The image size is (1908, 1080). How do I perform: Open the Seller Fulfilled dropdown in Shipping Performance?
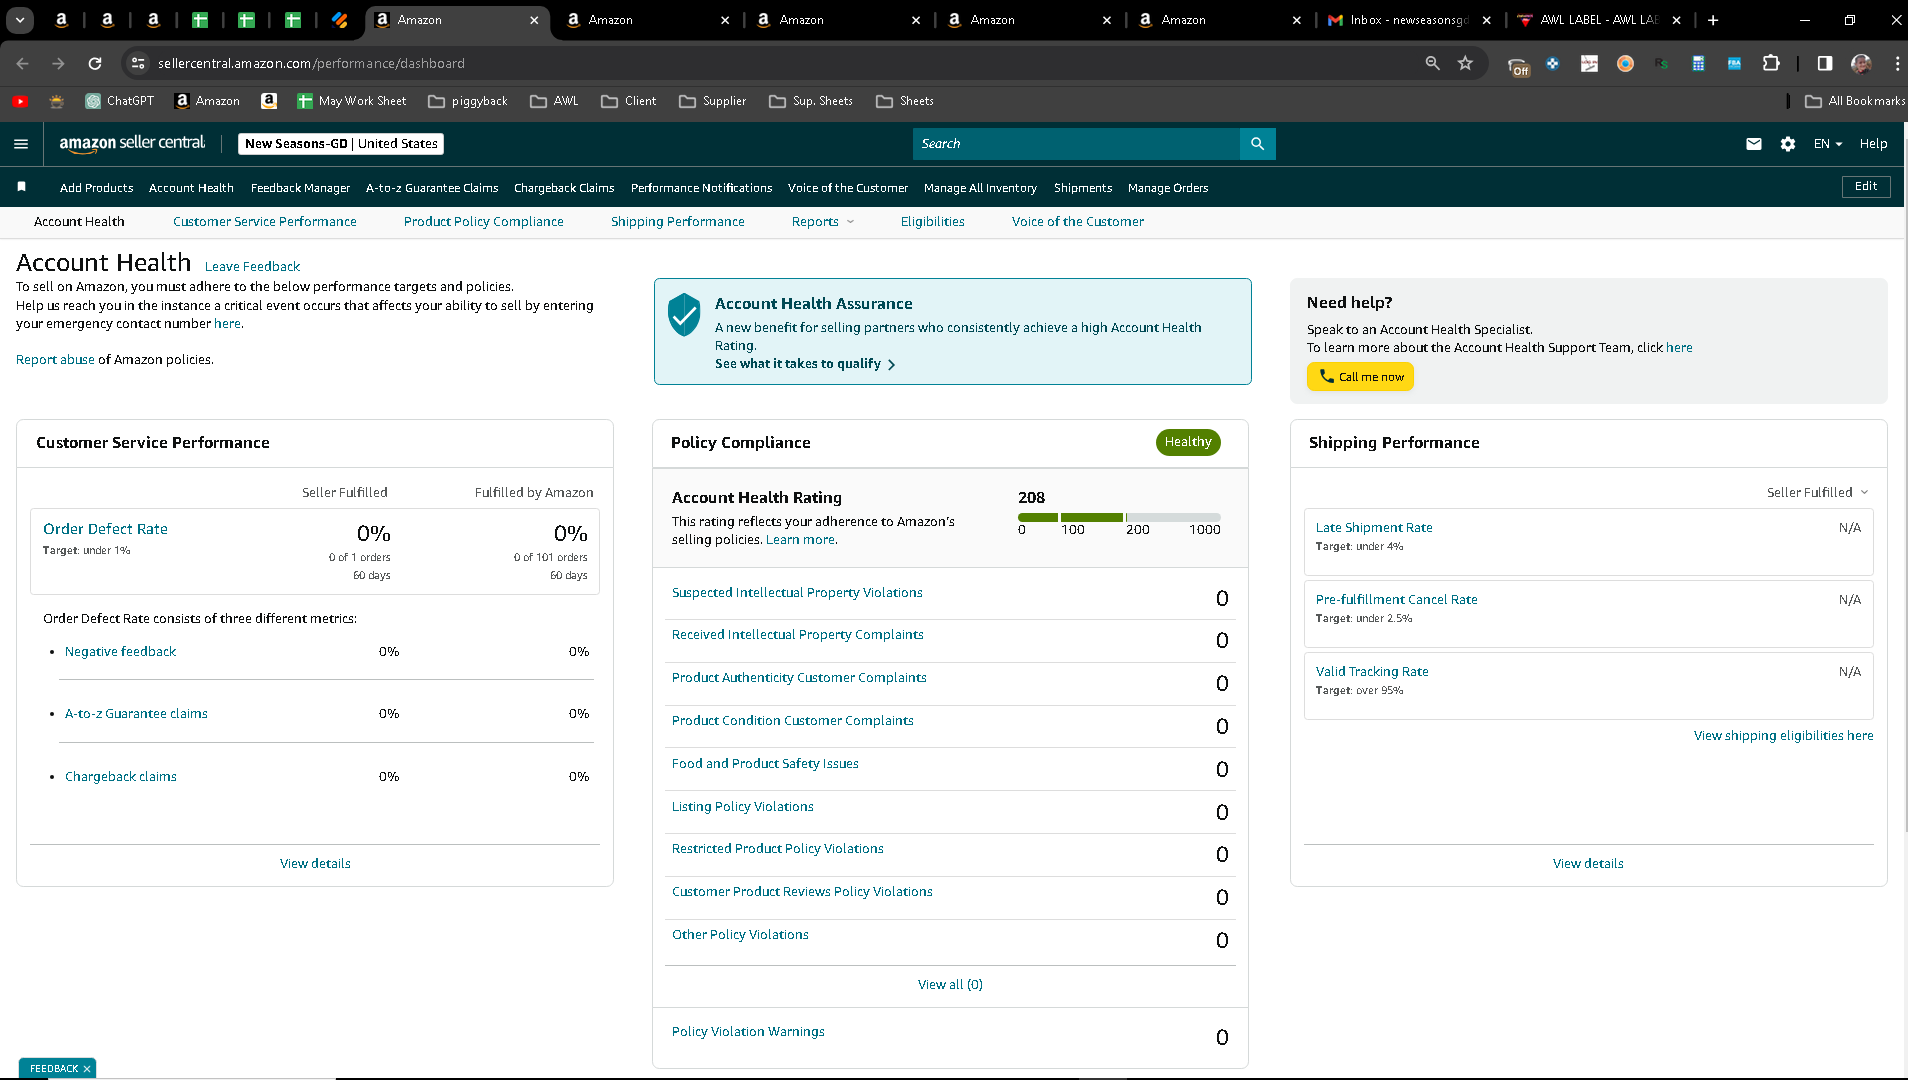(1817, 492)
